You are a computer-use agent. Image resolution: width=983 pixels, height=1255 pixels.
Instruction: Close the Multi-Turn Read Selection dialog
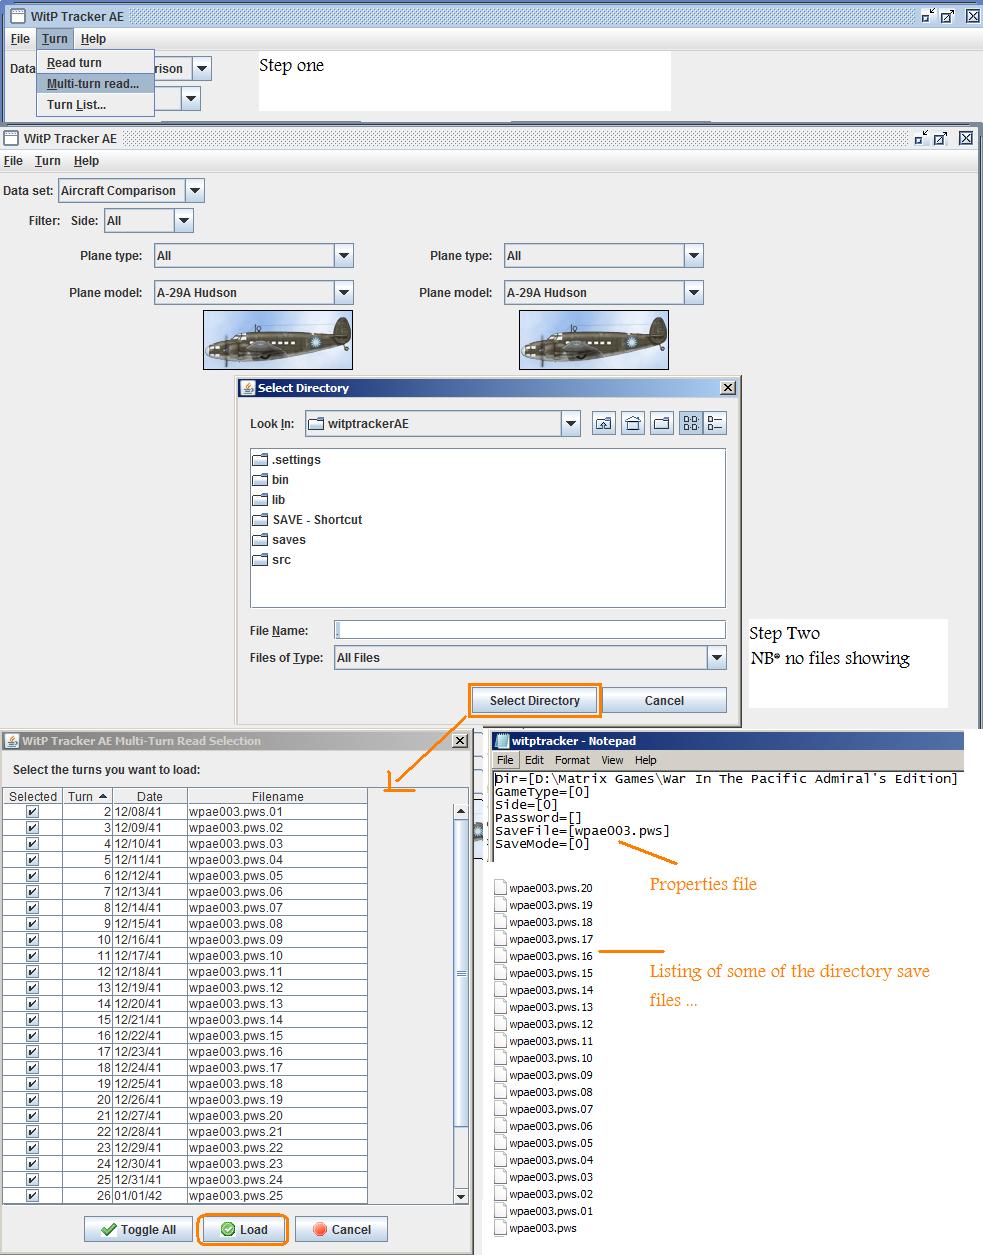pos(460,741)
